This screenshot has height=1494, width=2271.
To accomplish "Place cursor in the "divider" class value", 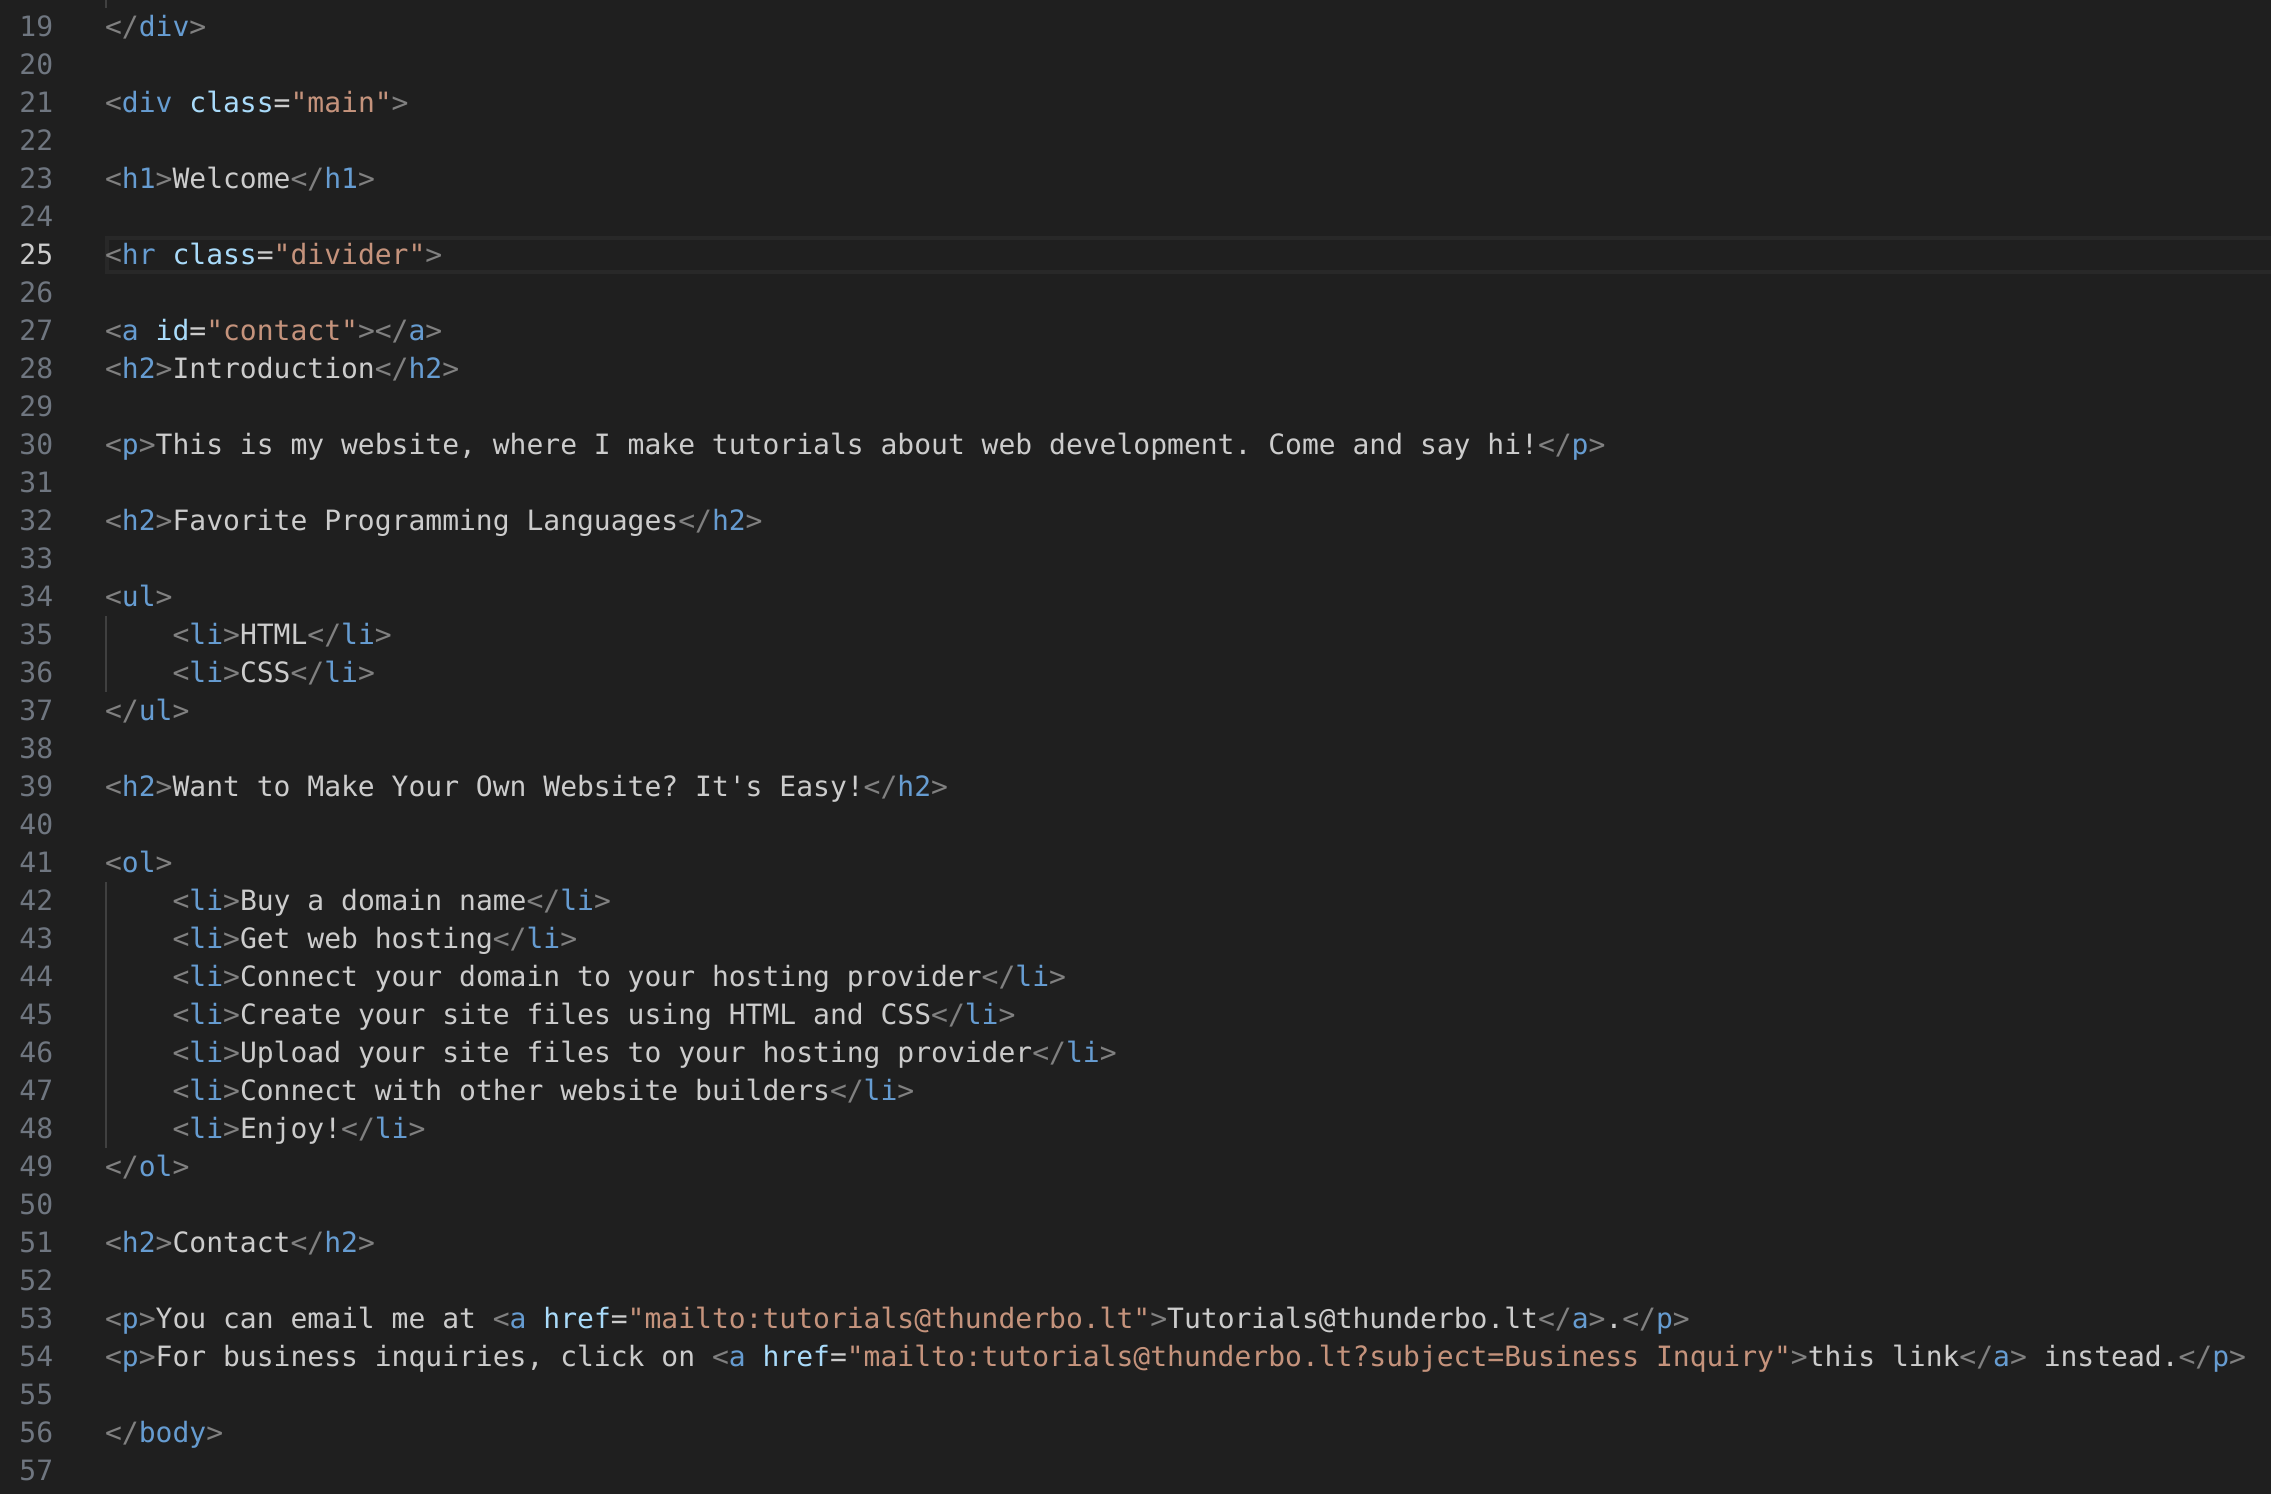I will click(349, 254).
